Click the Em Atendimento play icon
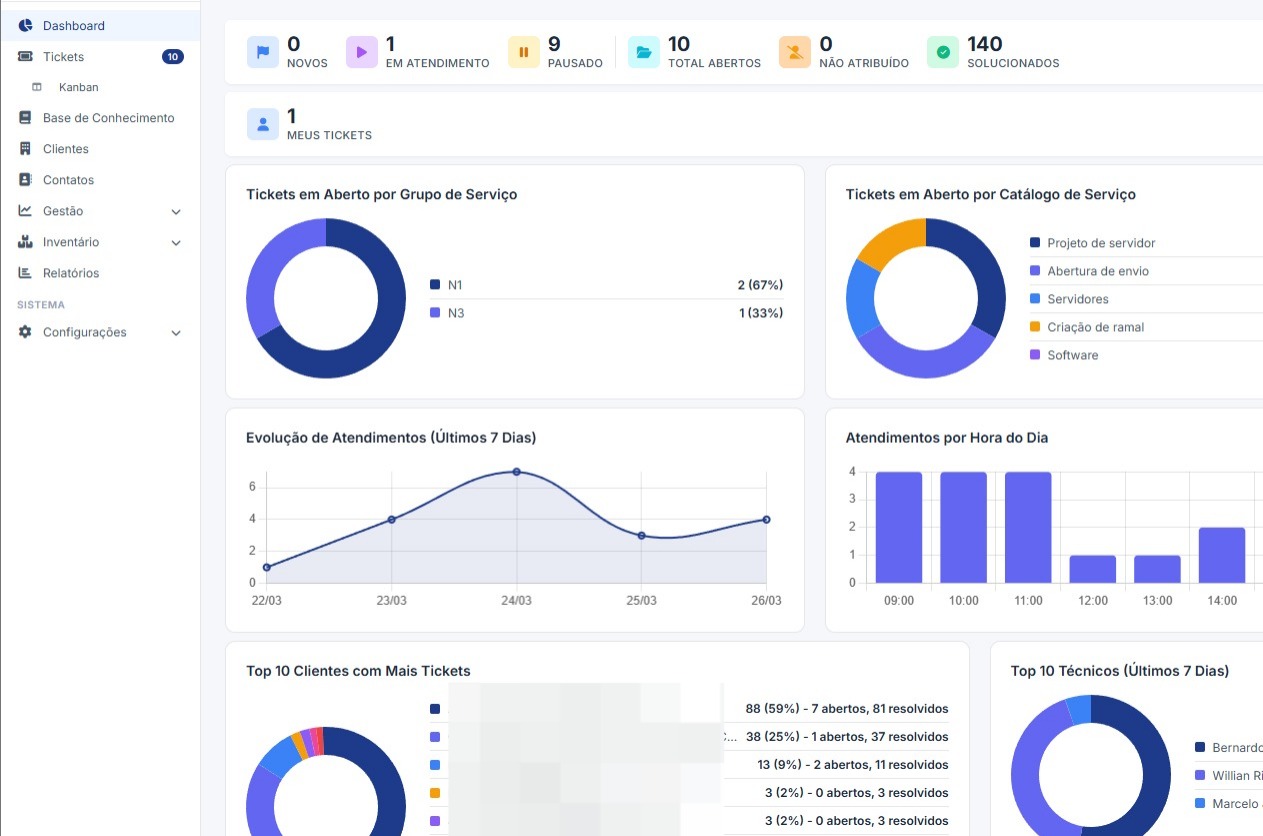Image resolution: width=1263 pixels, height=836 pixels. pos(362,52)
